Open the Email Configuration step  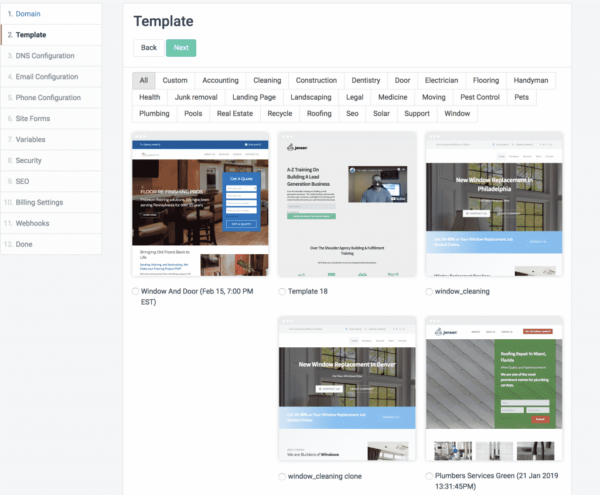51,77
